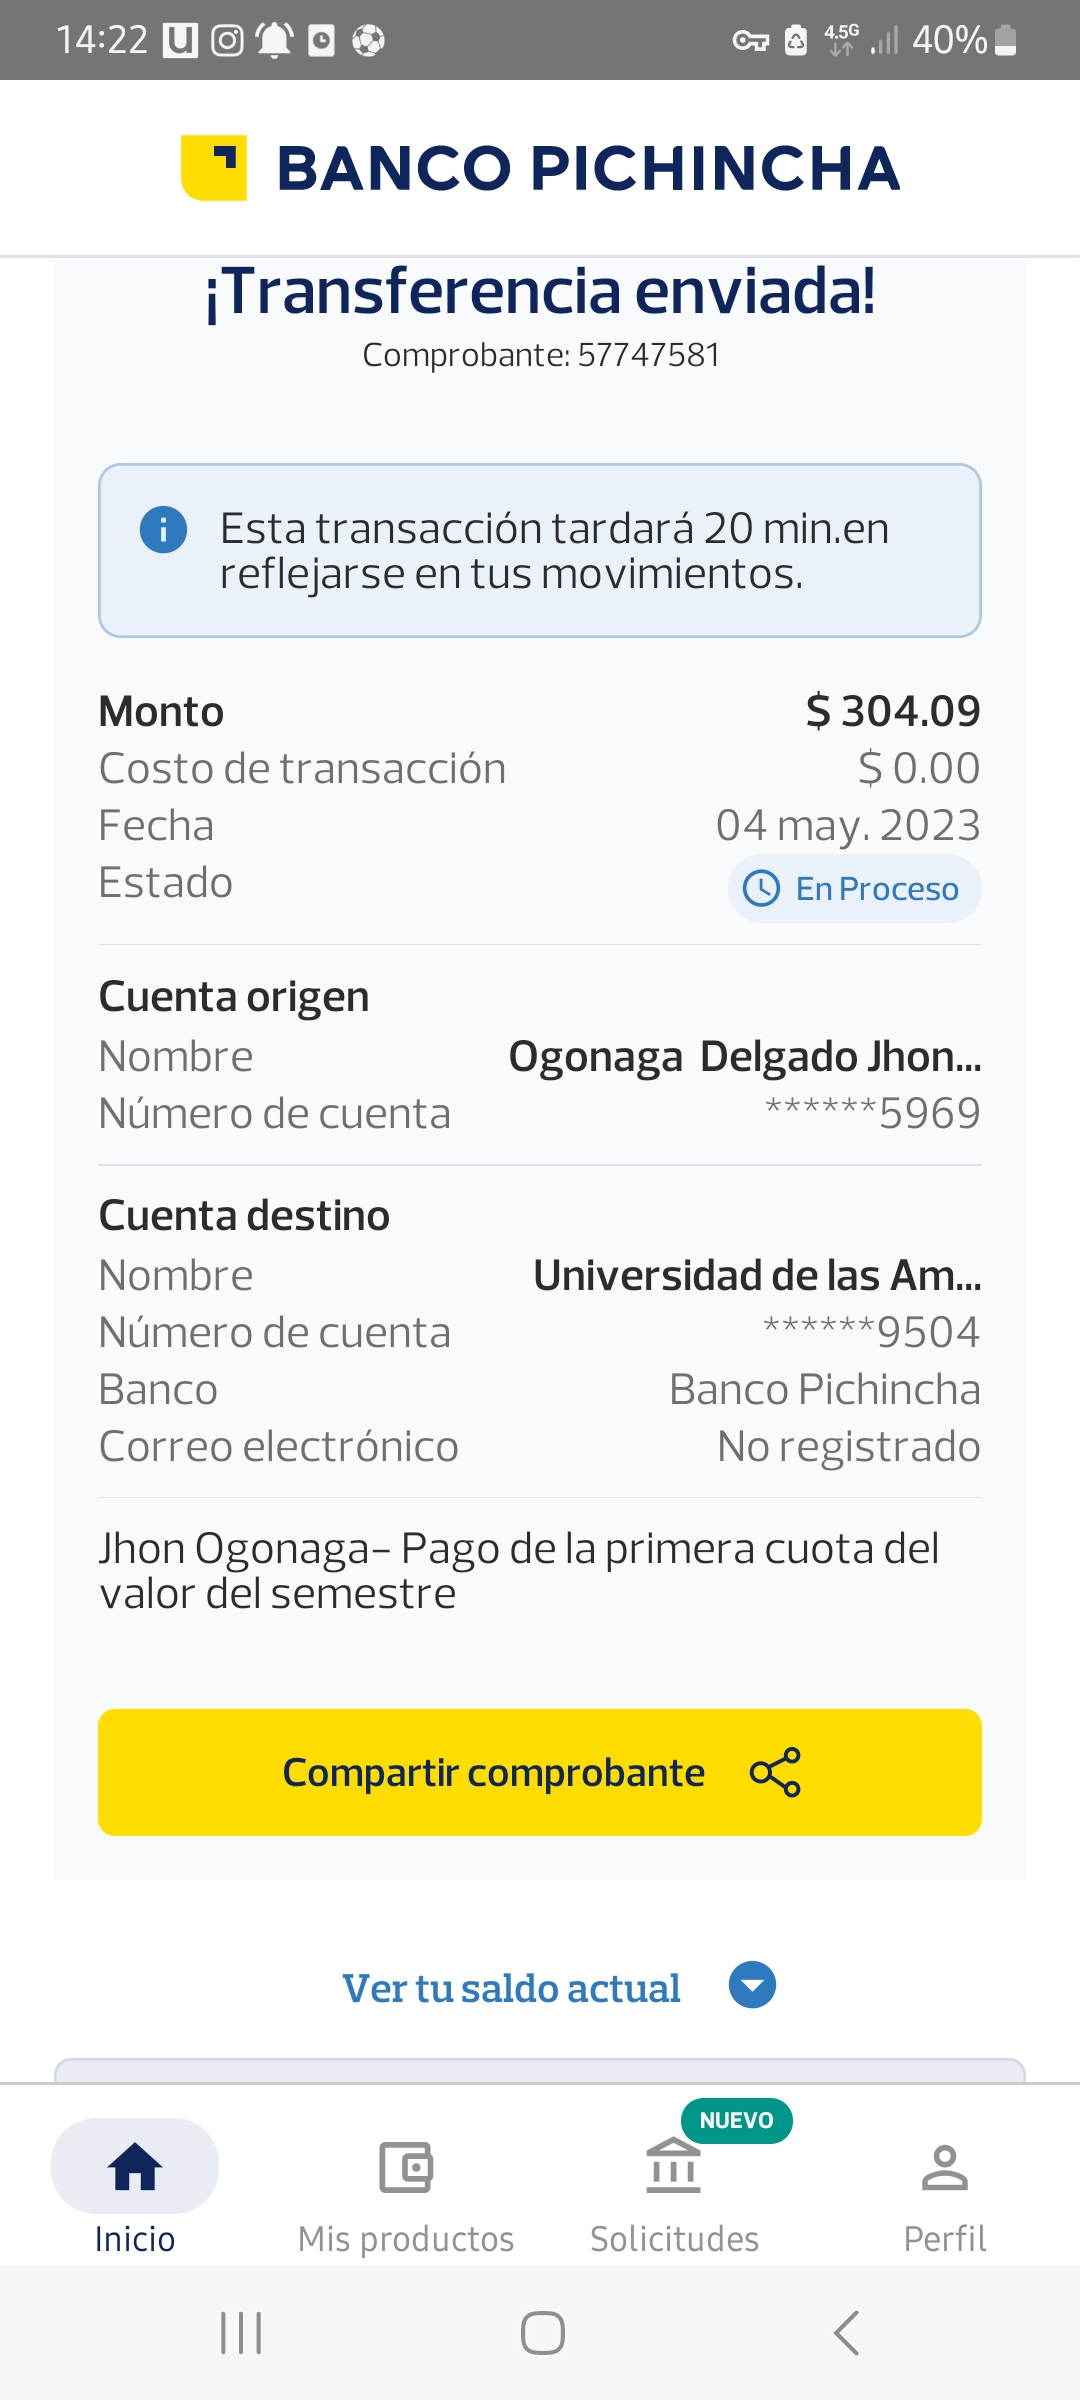Tap the Banco Pichincha yellow logo icon
The image size is (1080, 2400).
(214, 167)
